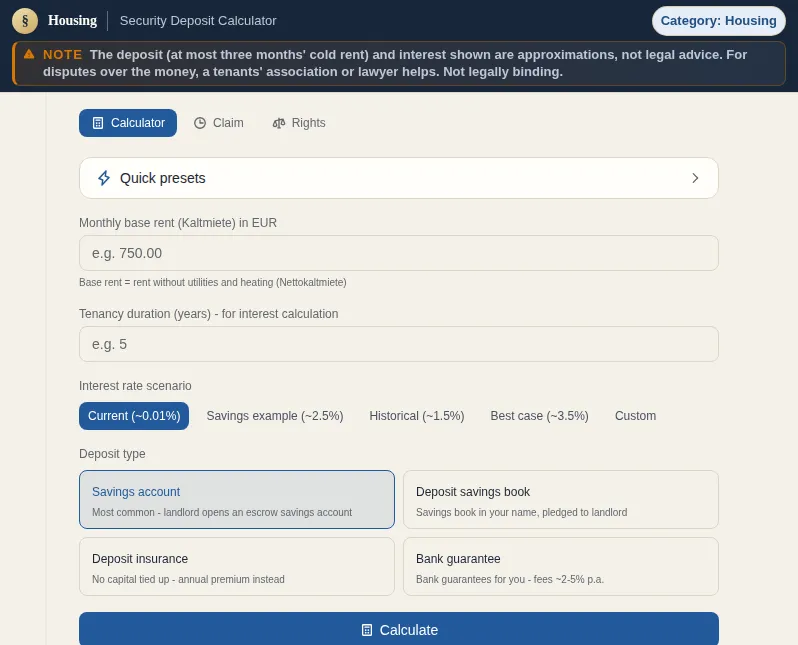This screenshot has height=645, width=798.
Task: Click the Quick presets label
Action: (x=163, y=178)
